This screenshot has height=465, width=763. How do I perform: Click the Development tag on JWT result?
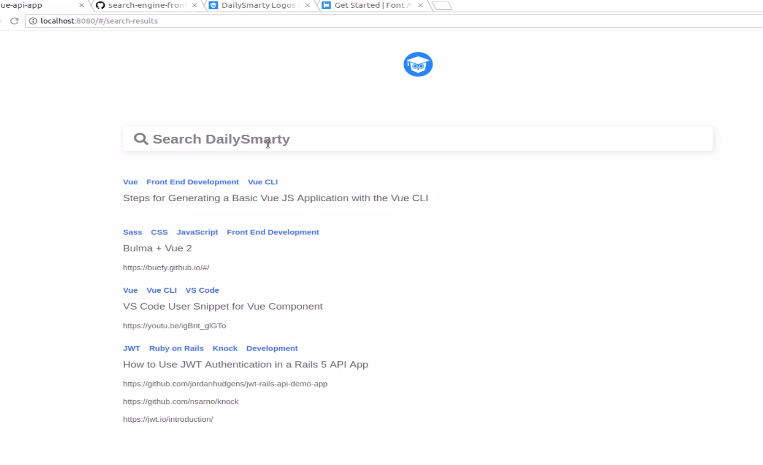click(x=272, y=348)
